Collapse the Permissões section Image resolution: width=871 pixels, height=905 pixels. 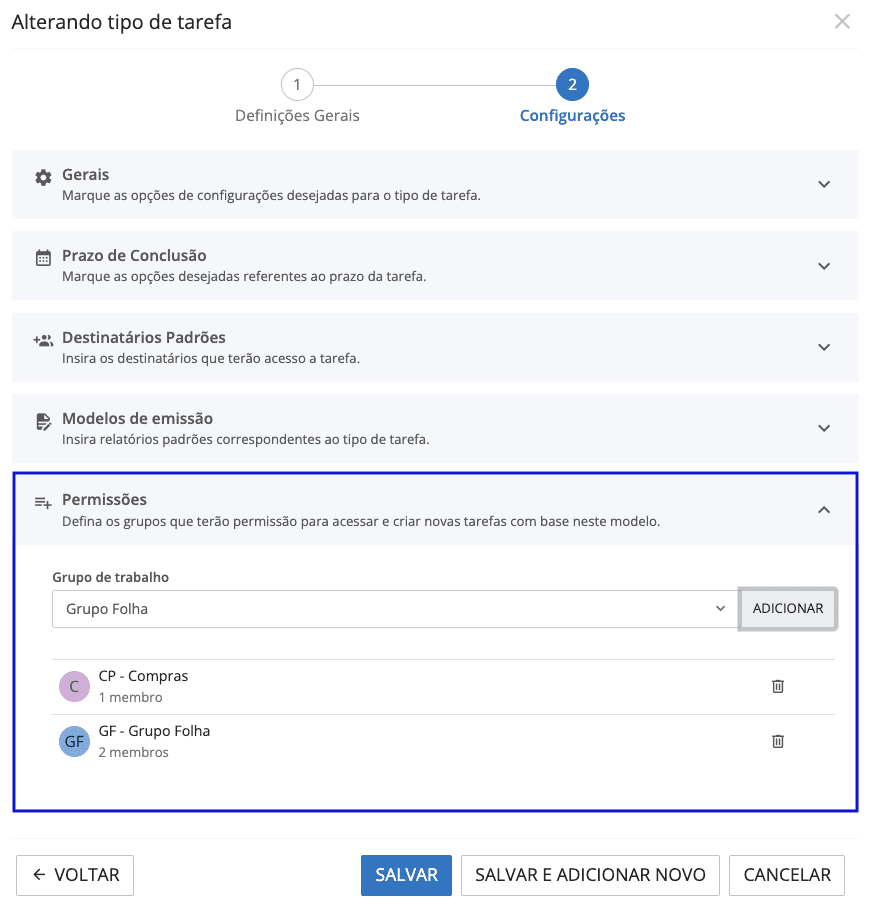(x=824, y=510)
